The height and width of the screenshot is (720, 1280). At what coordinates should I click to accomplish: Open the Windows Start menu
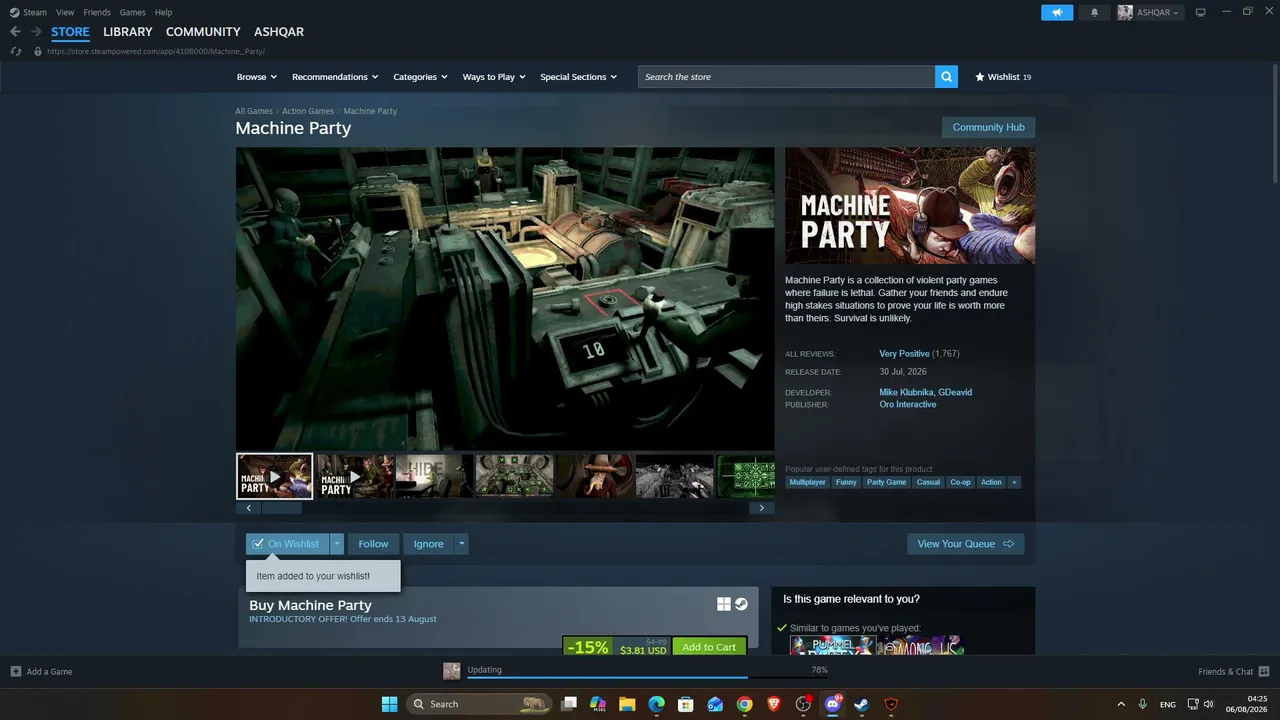point(389,704)
